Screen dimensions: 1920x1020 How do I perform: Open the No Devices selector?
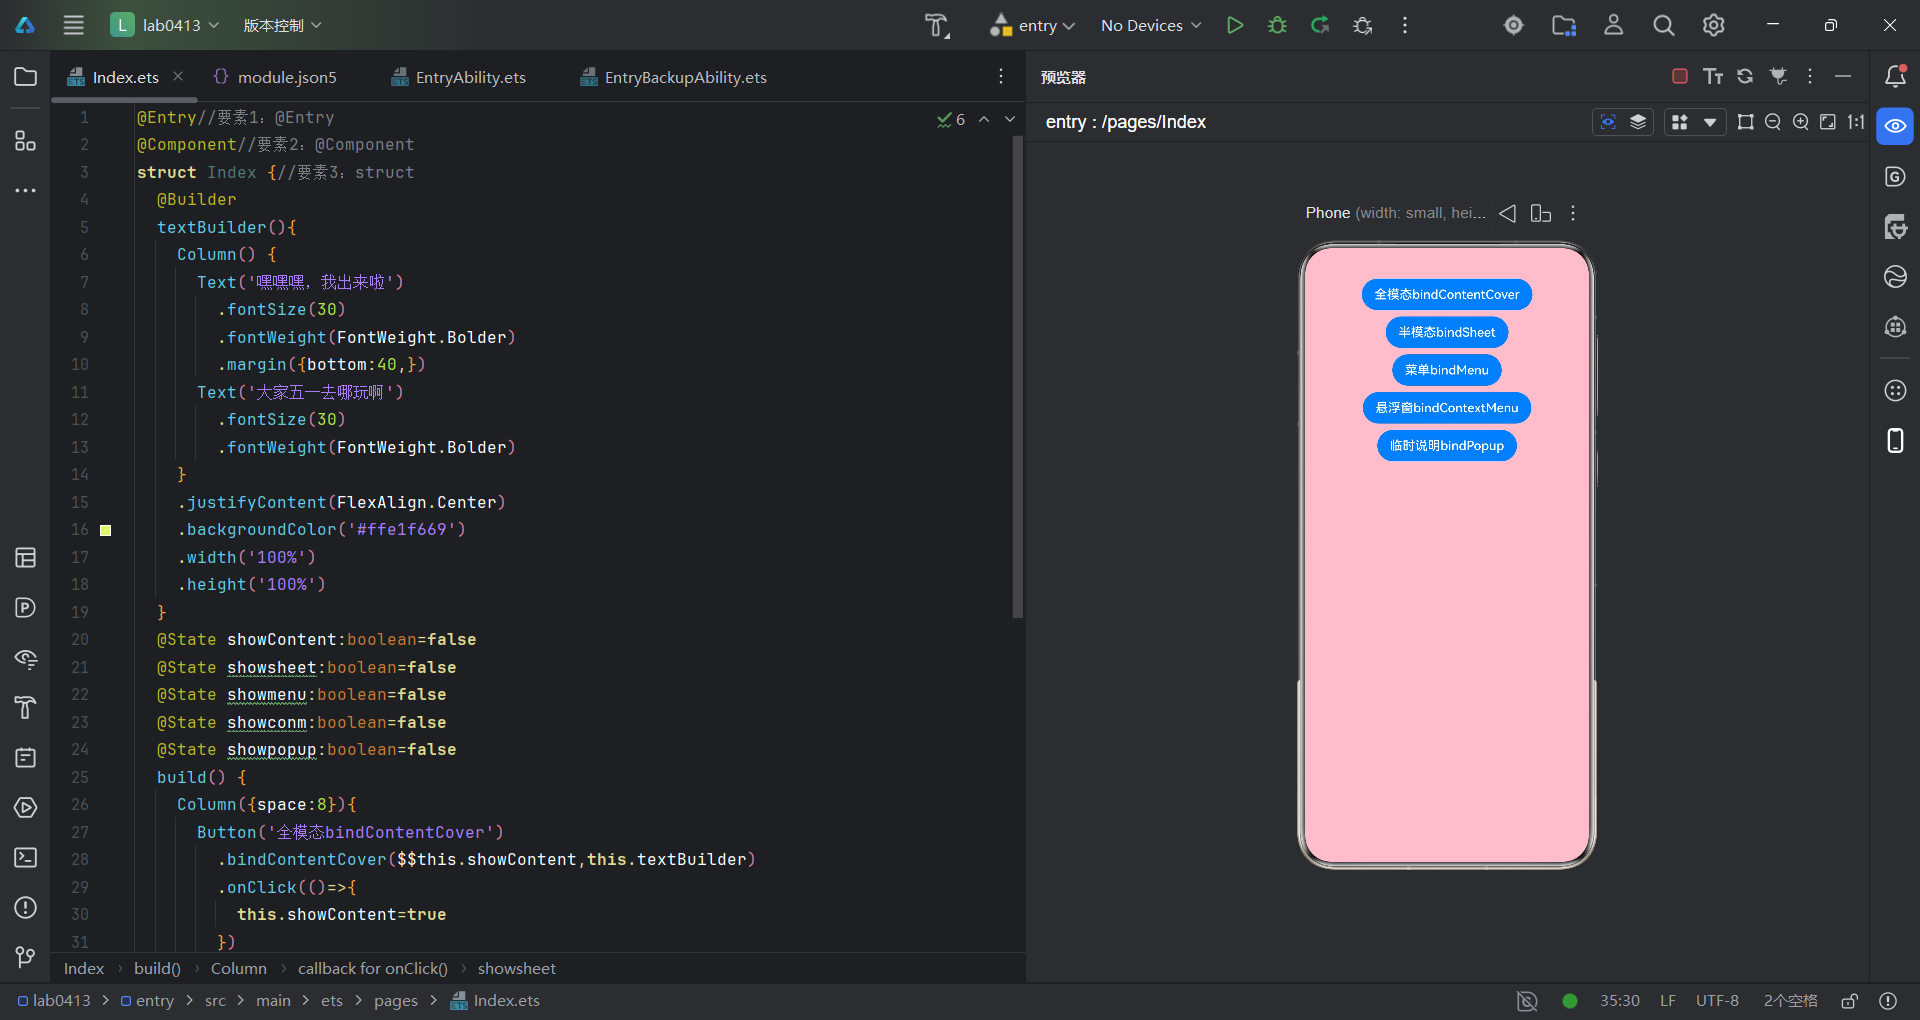tap(1151, 25)
